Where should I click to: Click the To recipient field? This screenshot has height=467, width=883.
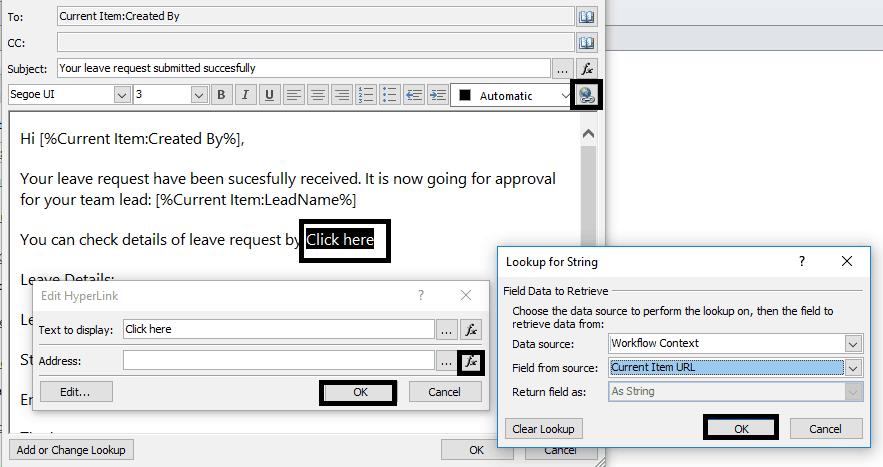(315, 16)
